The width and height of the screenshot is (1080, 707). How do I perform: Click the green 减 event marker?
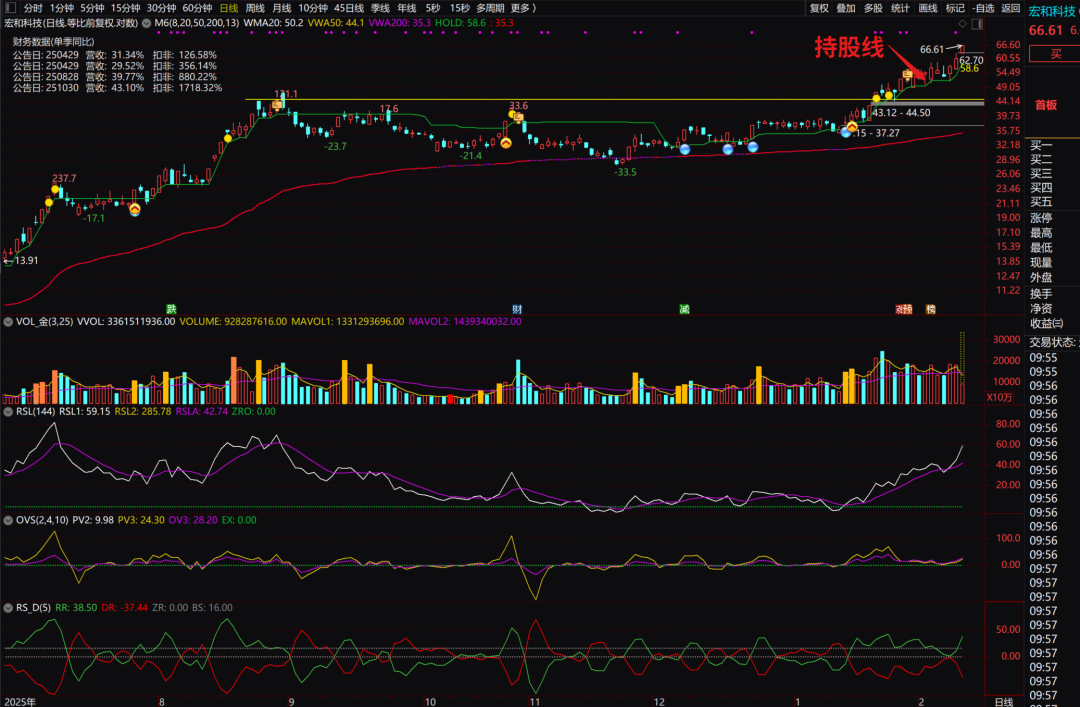[685, 309]
